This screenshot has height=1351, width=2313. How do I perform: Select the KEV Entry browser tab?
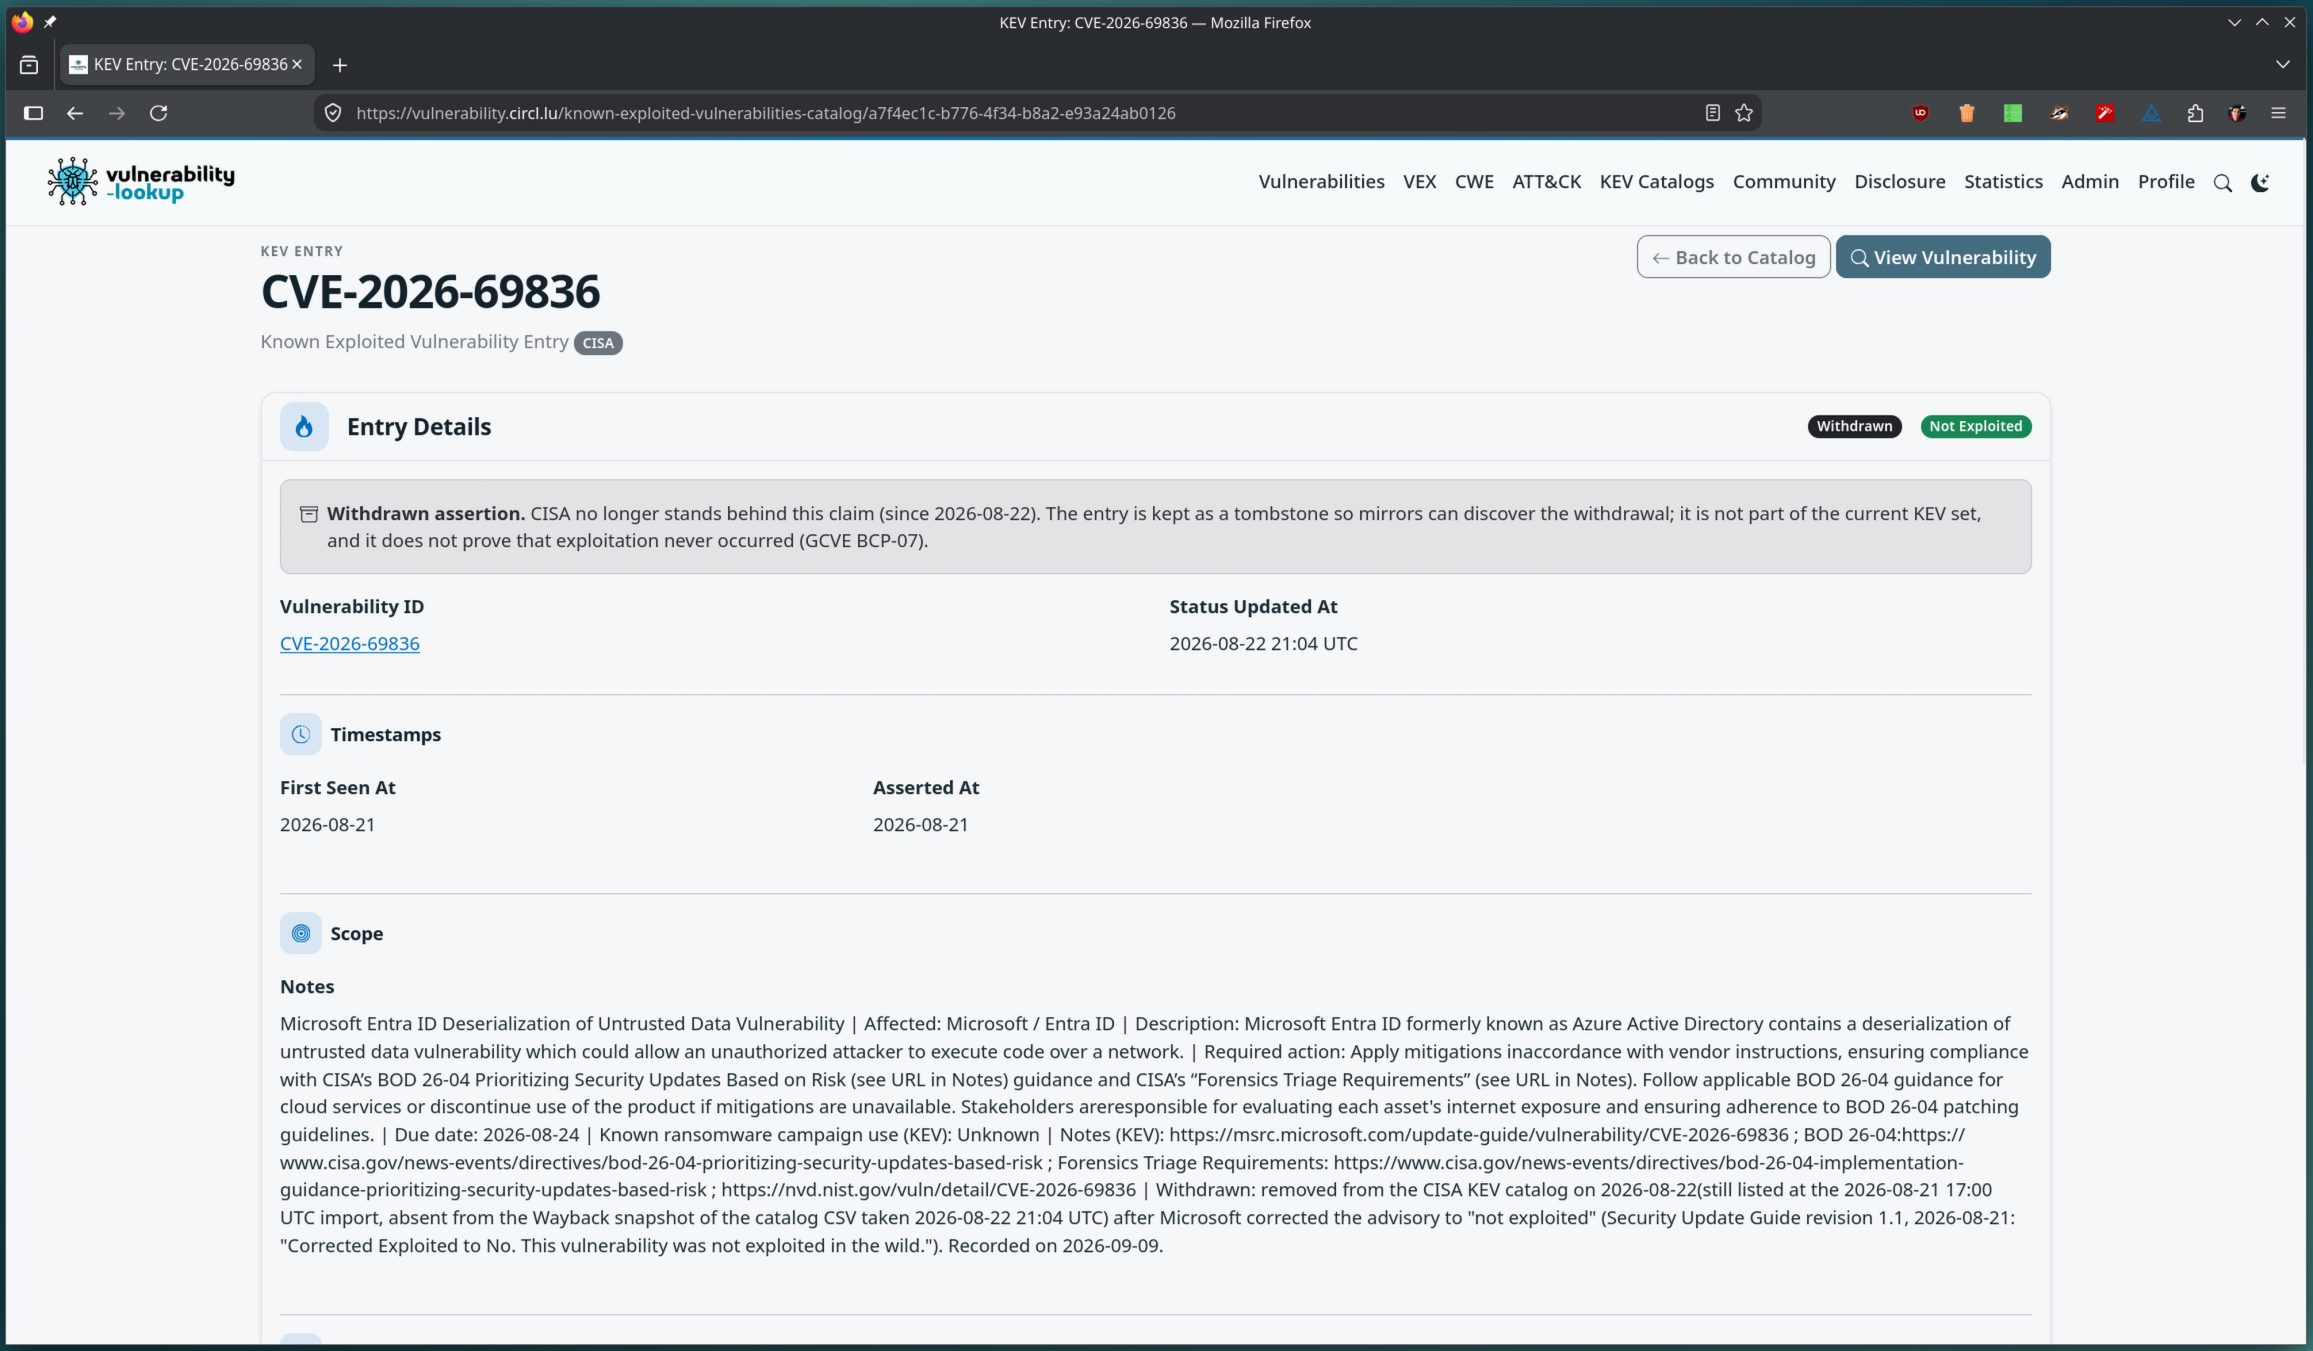(x=187, y=64)
